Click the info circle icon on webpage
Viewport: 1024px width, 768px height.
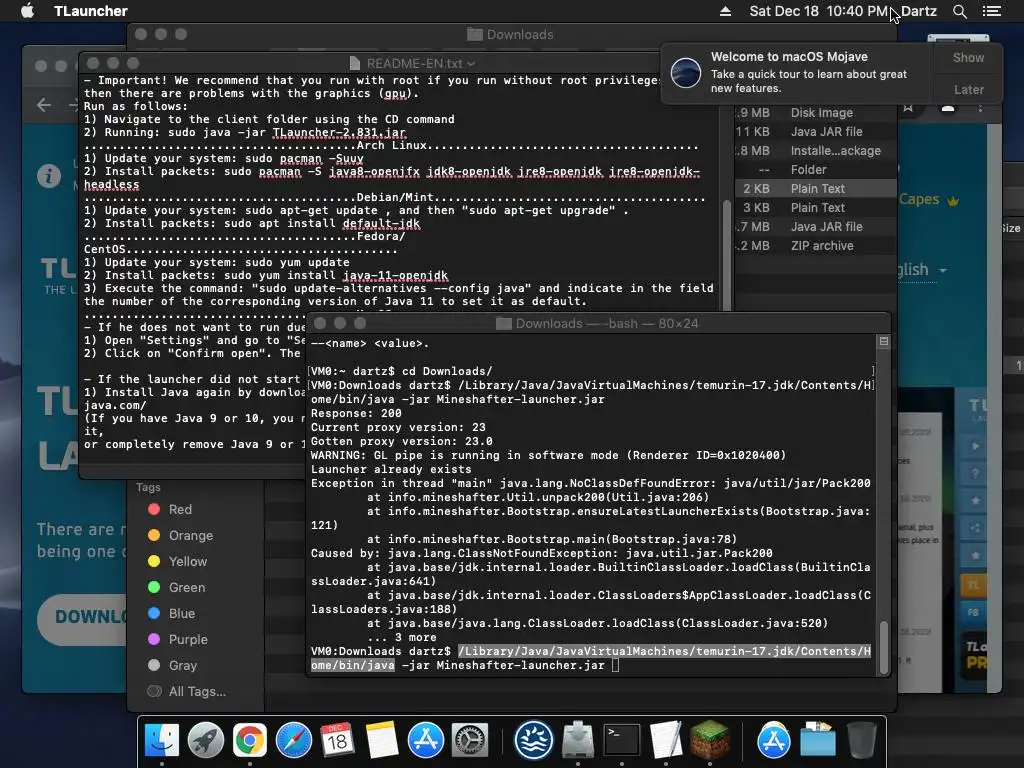[49, 176]
